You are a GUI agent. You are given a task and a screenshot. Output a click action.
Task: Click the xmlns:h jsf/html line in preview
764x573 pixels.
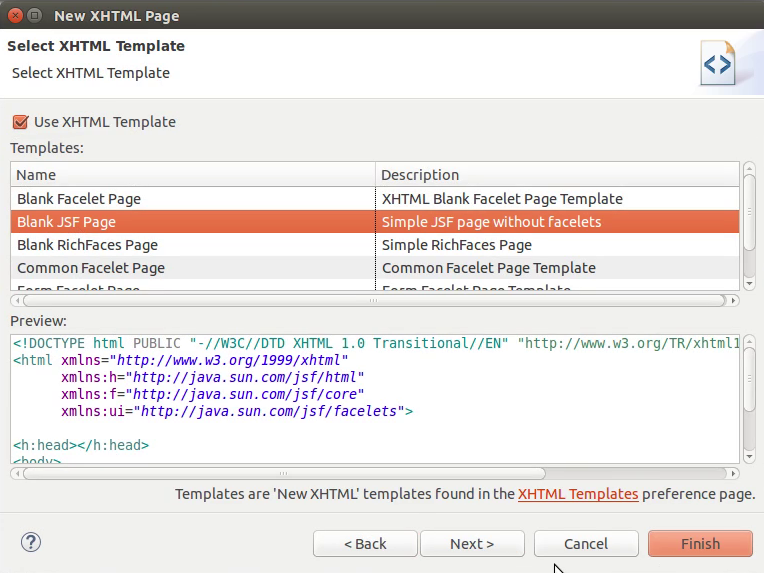pyautogui.click(x=212, y=377)
